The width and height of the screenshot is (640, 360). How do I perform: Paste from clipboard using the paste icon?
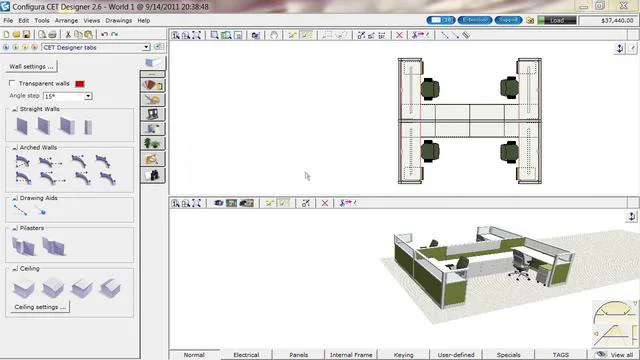(88, 35)
